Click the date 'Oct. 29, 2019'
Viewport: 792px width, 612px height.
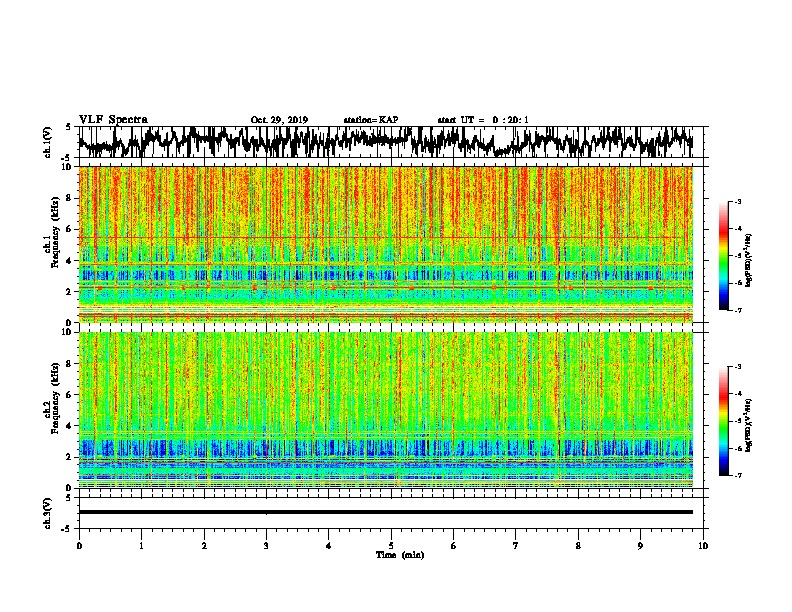(x=279, y=120)
